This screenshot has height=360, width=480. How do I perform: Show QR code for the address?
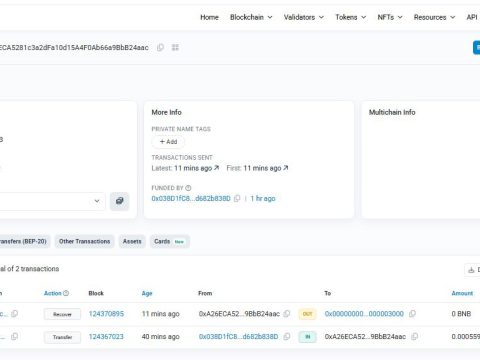(175, 47)
